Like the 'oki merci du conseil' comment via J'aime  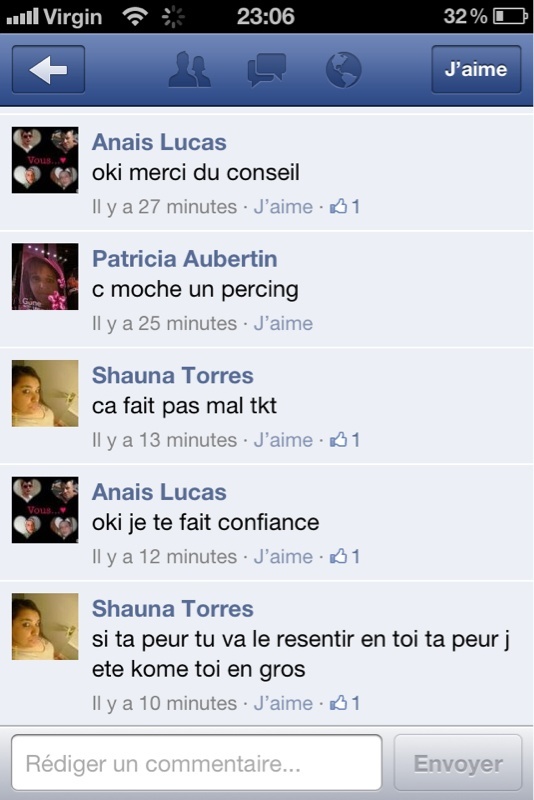(x=283, y=207)
